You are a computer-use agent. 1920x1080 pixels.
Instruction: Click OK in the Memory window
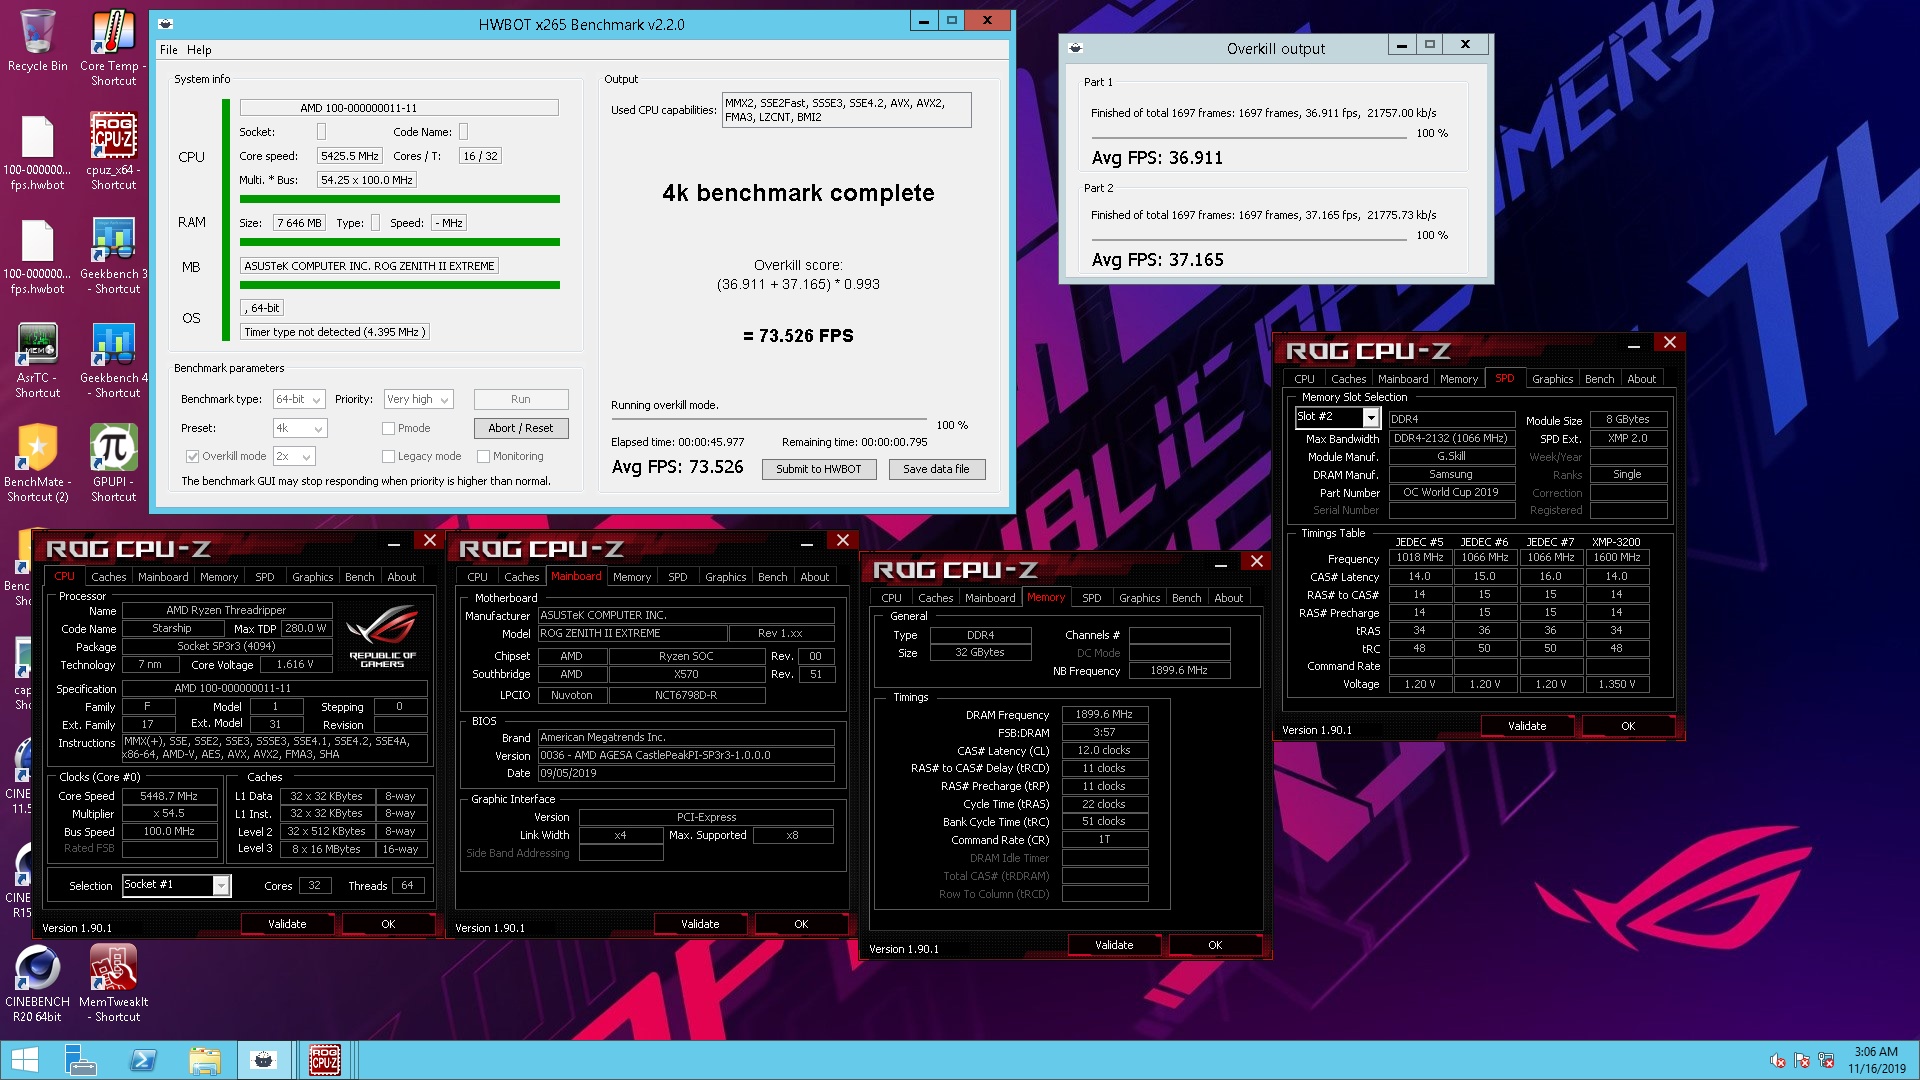click(x=1215, y=945)
